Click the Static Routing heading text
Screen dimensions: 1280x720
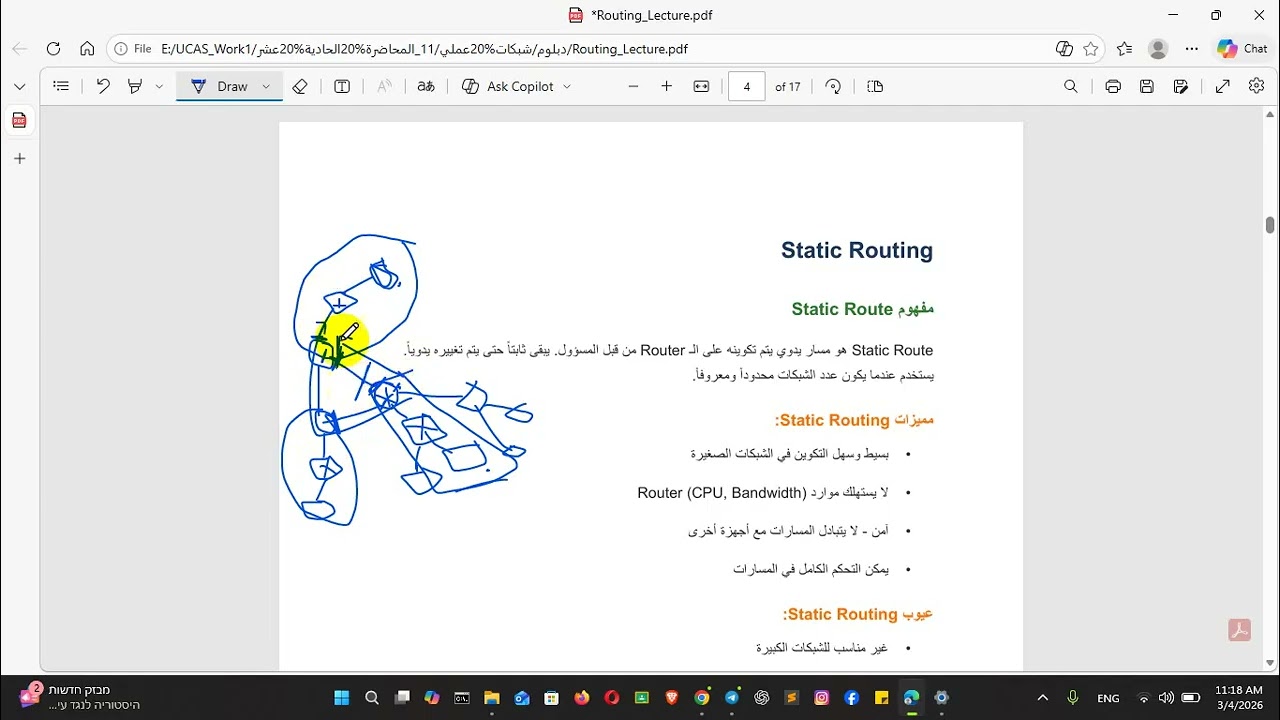coord(857,250)
